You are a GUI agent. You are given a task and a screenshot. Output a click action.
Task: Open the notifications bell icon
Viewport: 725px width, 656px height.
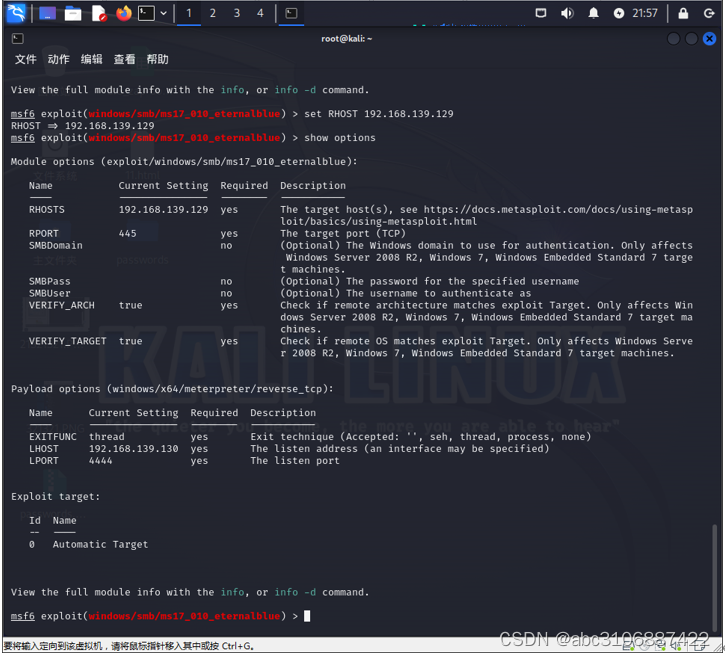click(593, 13)
